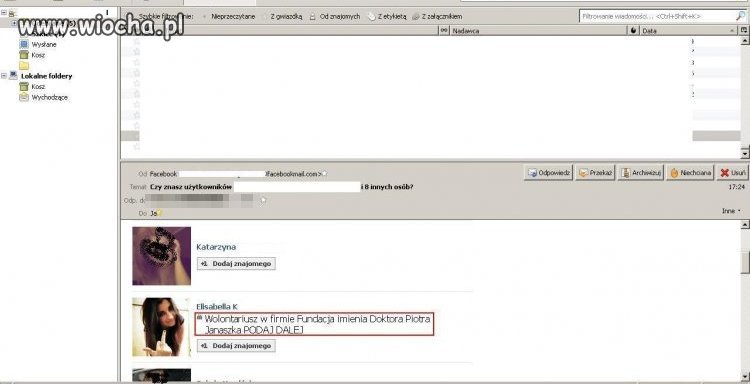Click the magnifying glass search icon
The image size is (750, 384).
pos(740,16)
